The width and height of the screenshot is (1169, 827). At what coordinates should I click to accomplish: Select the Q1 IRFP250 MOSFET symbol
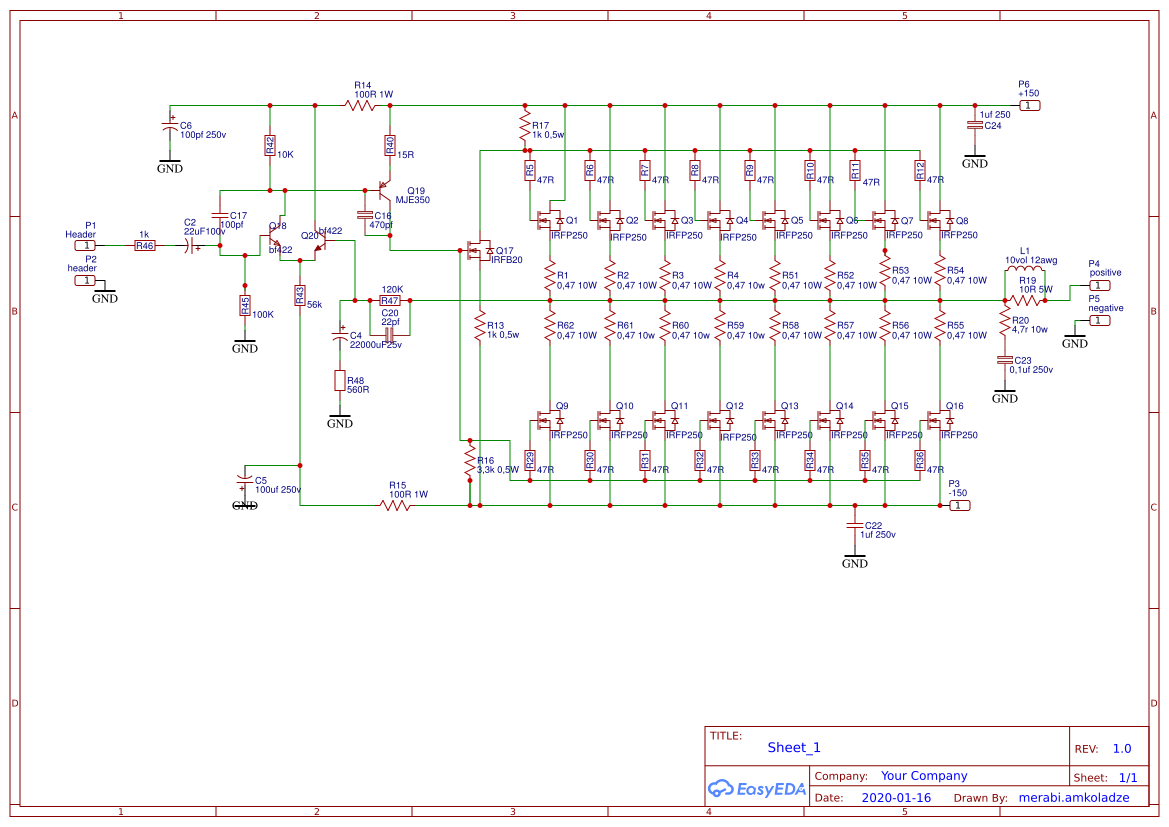pos(550,218)
